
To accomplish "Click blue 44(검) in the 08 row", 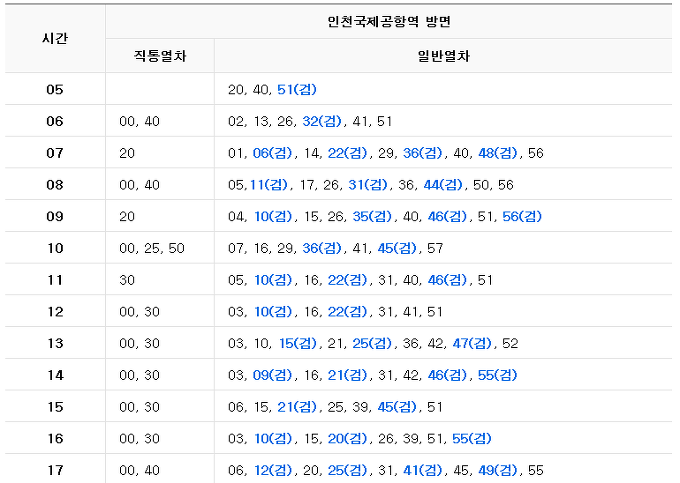I will (x=443, y=185).
